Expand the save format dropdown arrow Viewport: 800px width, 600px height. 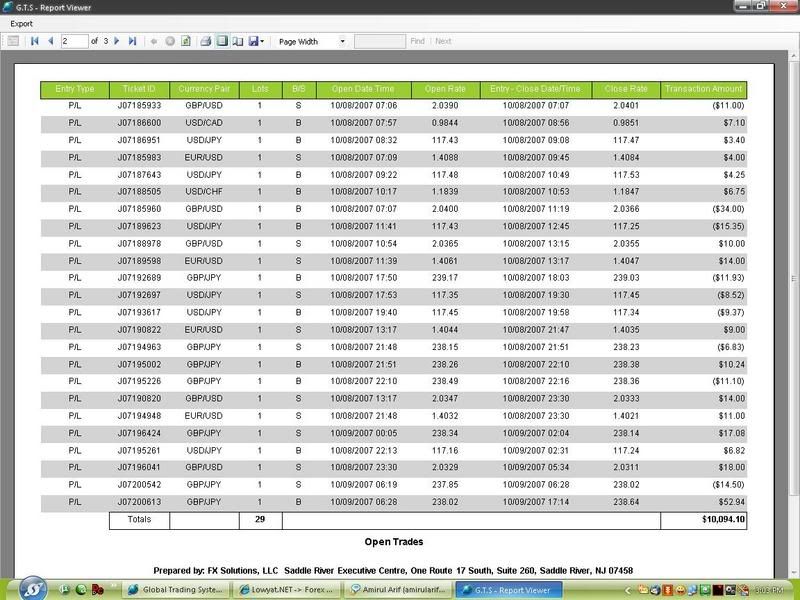(x=264, y=41)
